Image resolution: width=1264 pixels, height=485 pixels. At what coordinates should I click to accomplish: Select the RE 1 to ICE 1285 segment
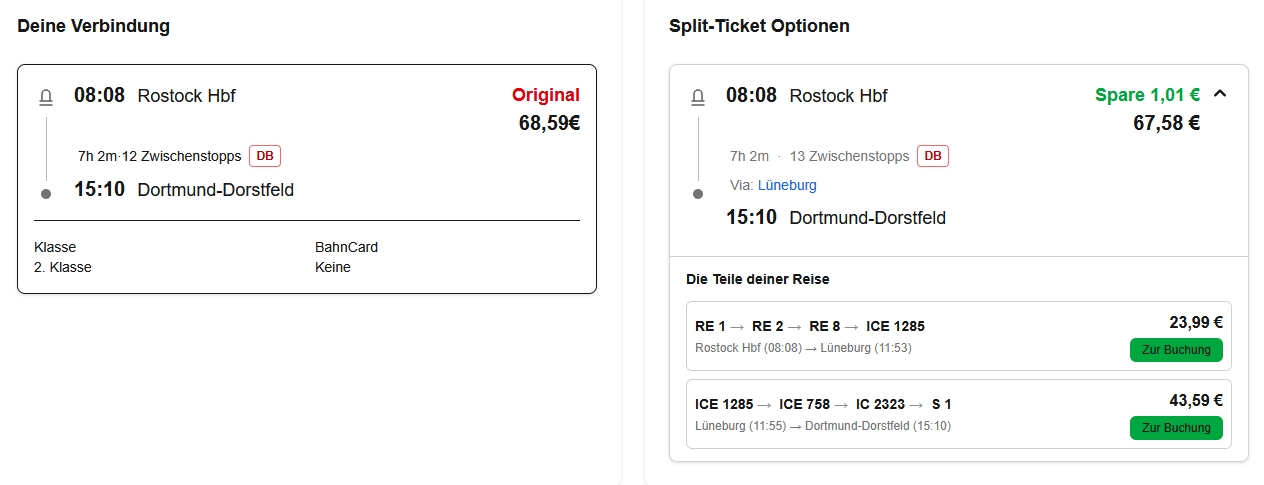pos(959,336)
